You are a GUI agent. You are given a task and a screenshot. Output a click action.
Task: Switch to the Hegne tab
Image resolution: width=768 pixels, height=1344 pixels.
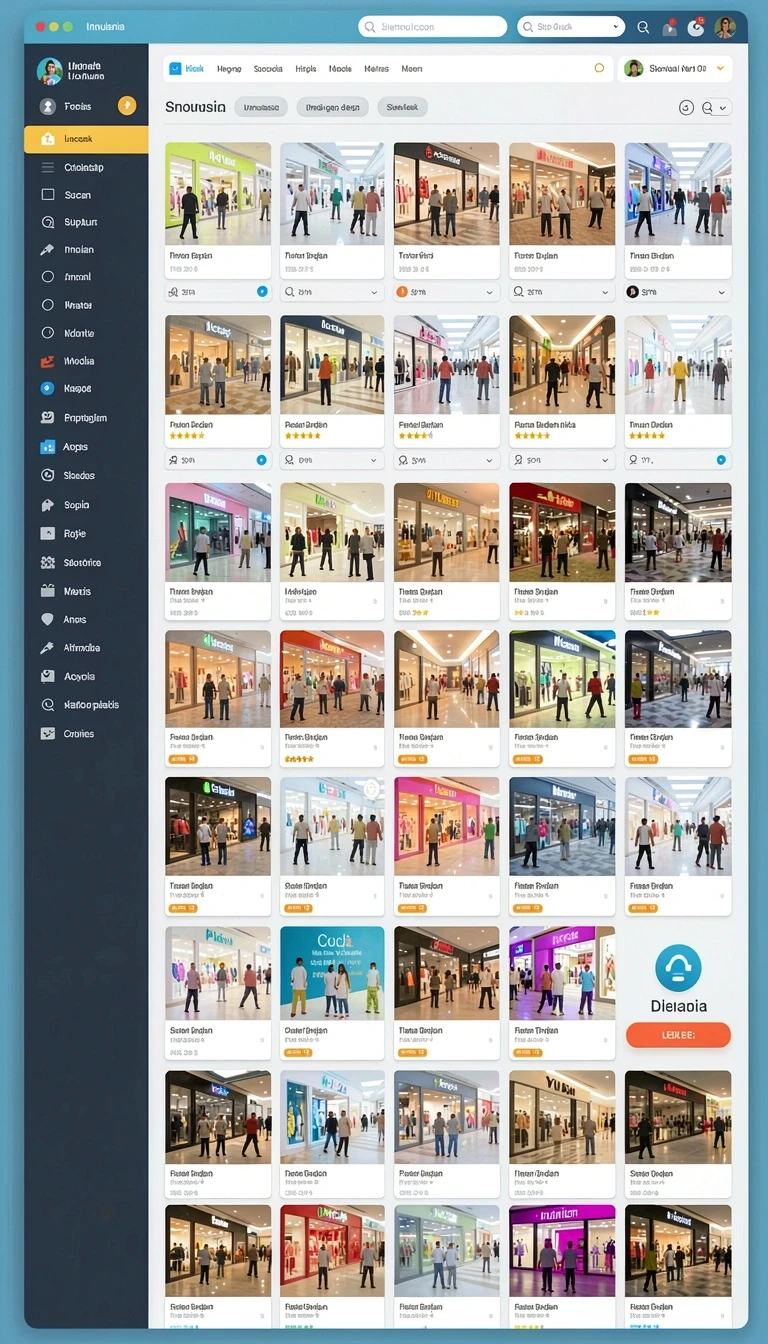tap(229, 69)
